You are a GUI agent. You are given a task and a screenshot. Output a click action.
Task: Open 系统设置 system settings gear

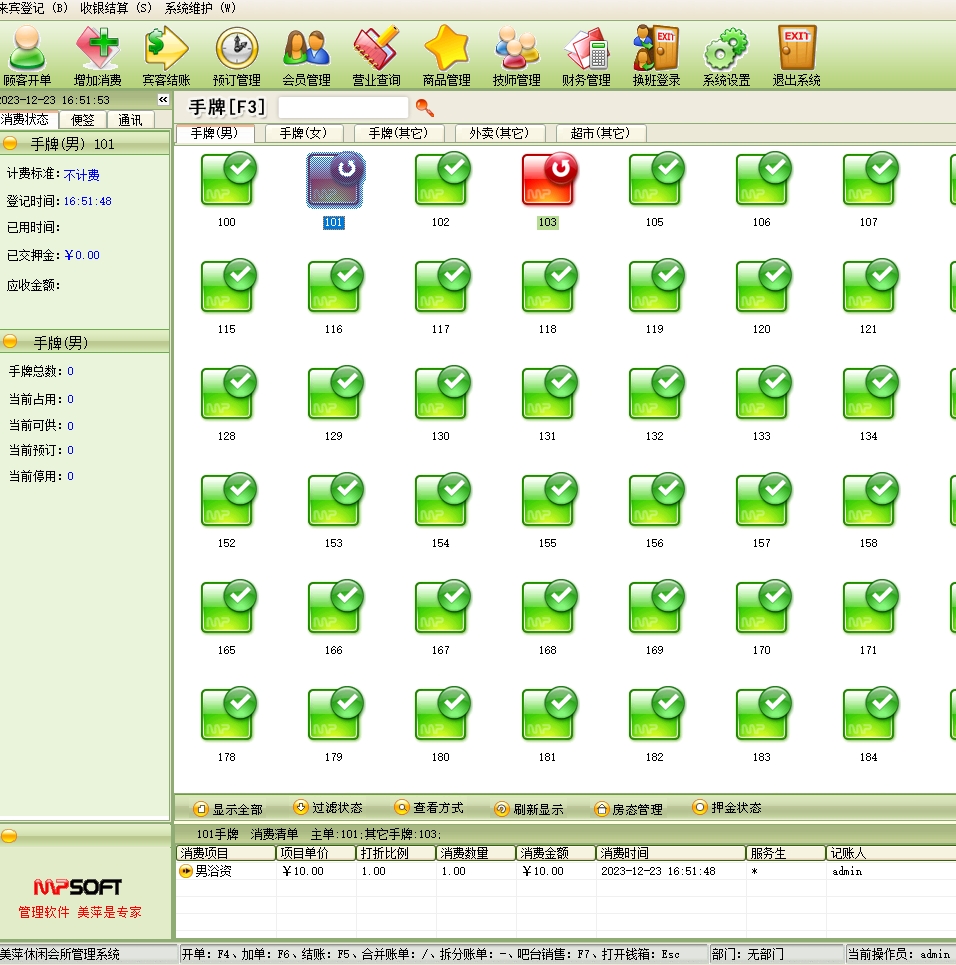click(x=726, y=55)
